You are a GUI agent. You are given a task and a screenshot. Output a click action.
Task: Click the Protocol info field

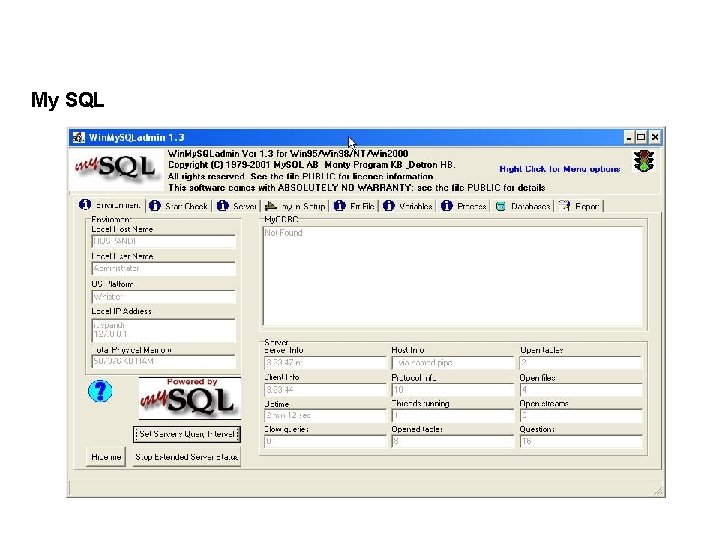(x=453, y=390)
